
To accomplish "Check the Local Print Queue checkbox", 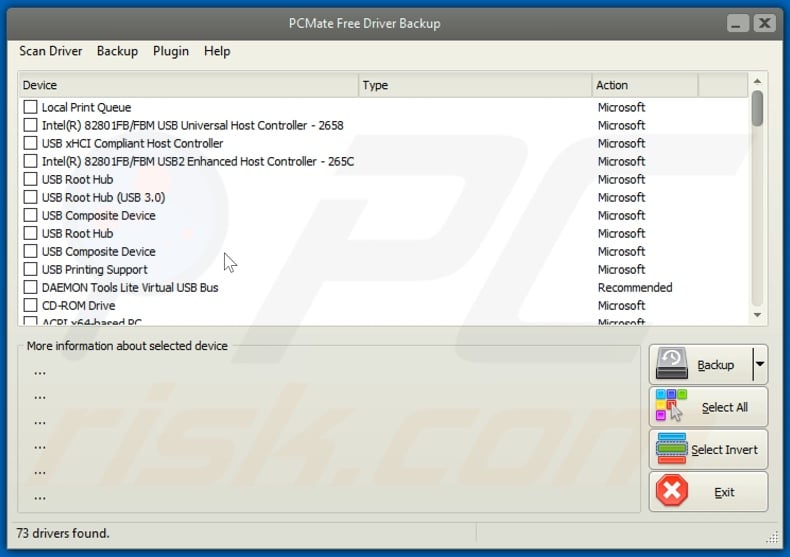I will point(31,107).
